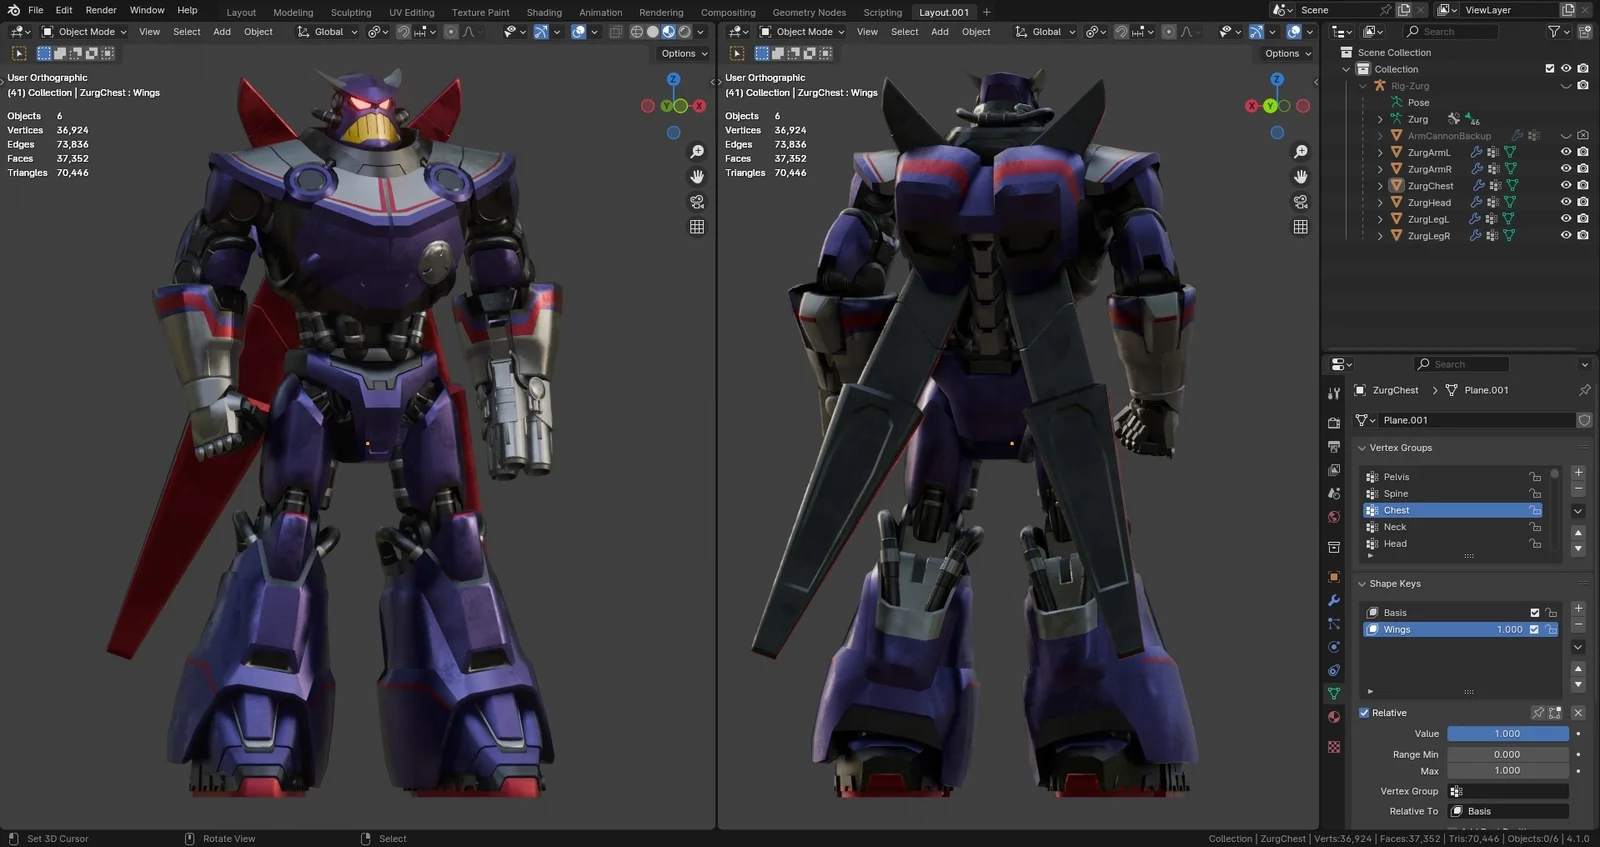Viewport: 1600px width, 847px height.
Task: Open the Scene properties tab
Action: 1334,493
